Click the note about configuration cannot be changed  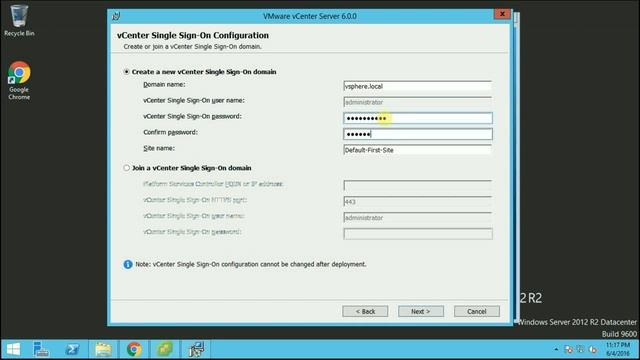point(251,264)
